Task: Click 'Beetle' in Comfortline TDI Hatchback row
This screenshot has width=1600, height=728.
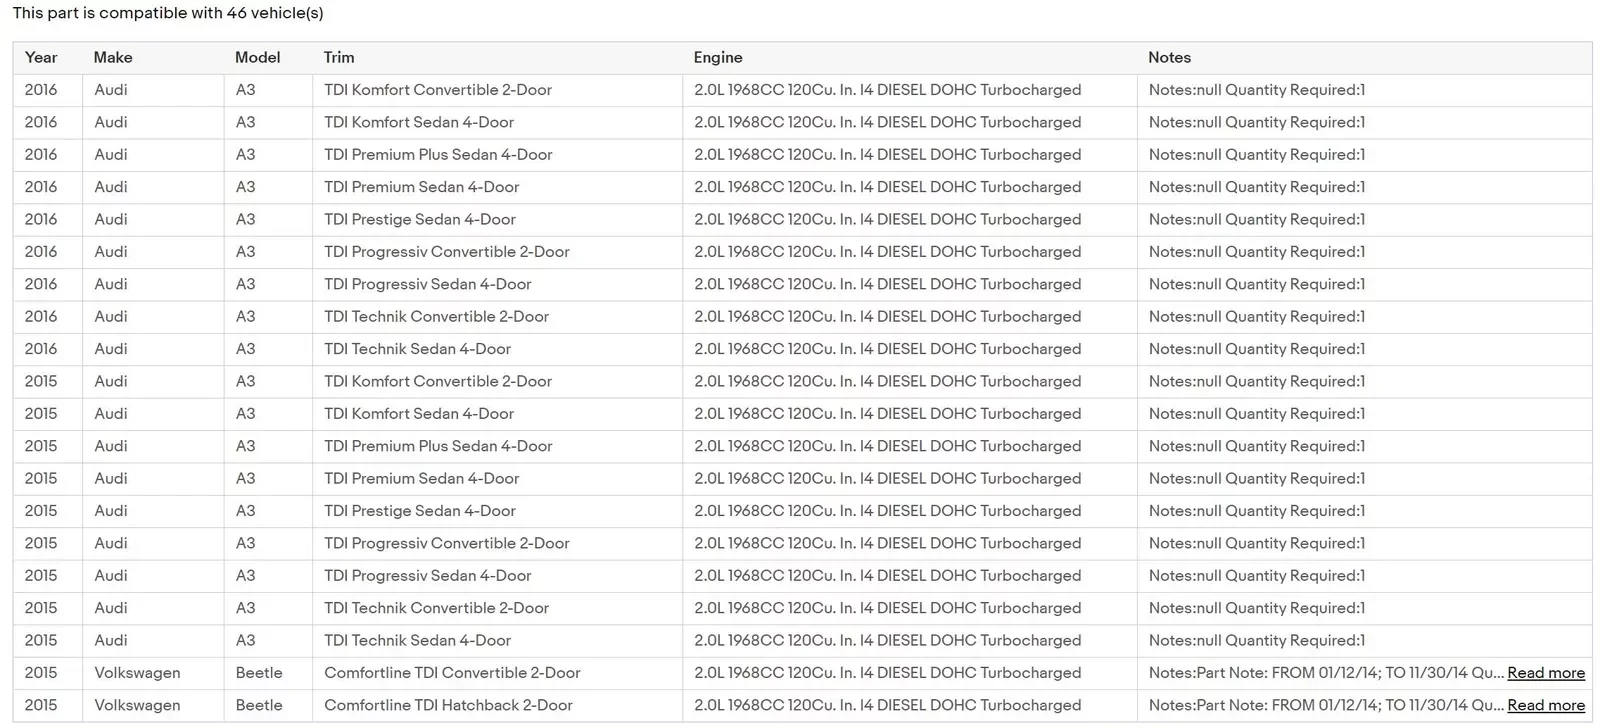Action: tap(259, 705)
